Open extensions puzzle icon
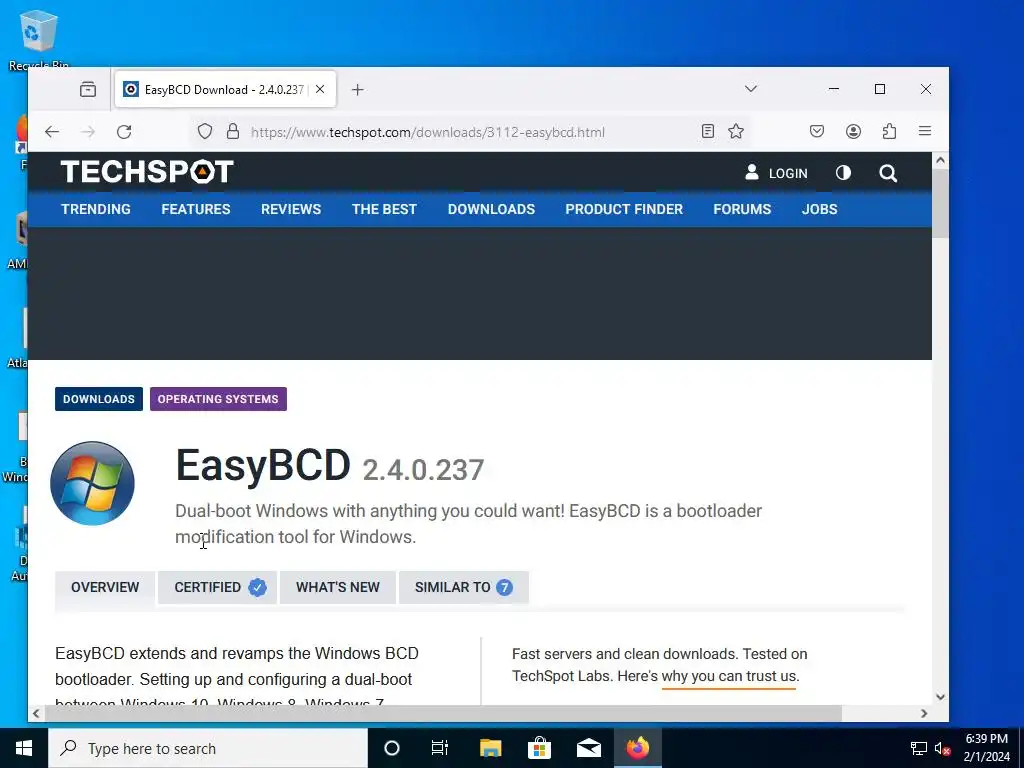 click(x=889, y=131)
